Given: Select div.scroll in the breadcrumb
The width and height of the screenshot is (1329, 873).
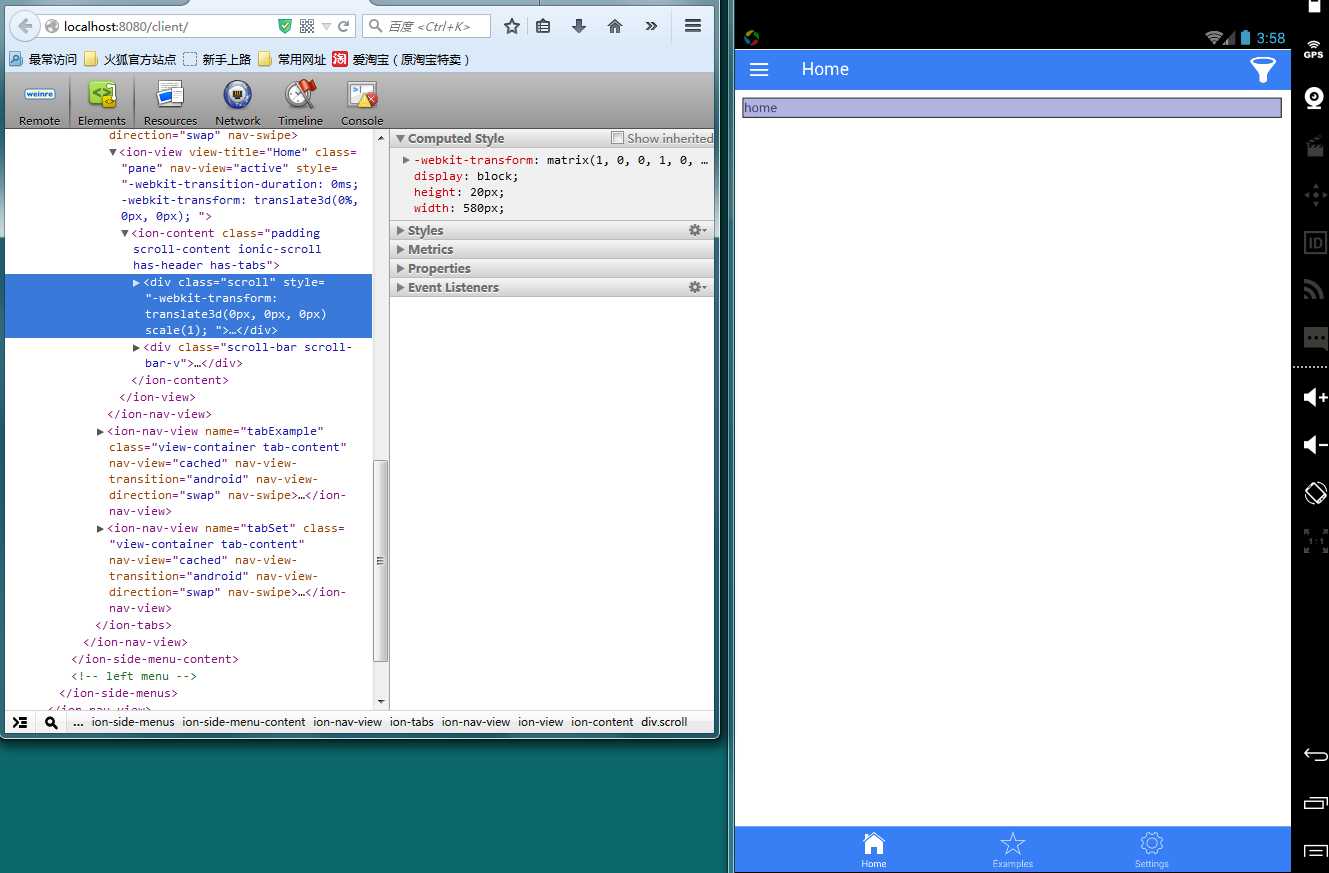Looking at the screenshot, I should pyautogui.click(x=664, y=722).
